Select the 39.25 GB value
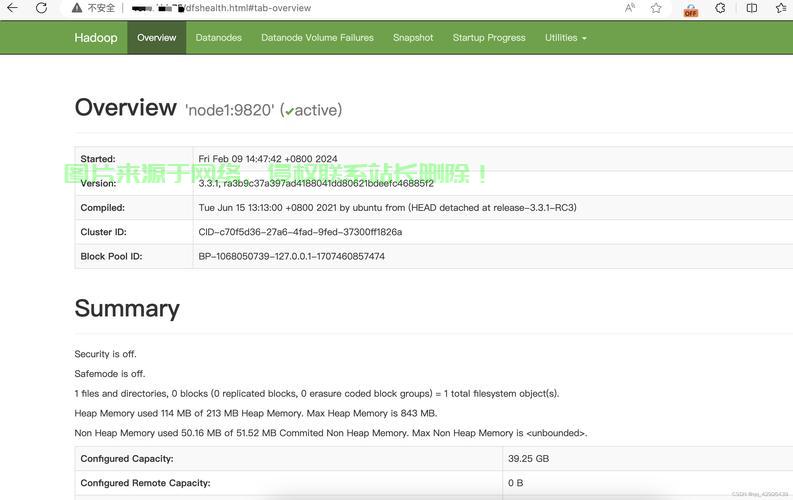 point(528,459)
